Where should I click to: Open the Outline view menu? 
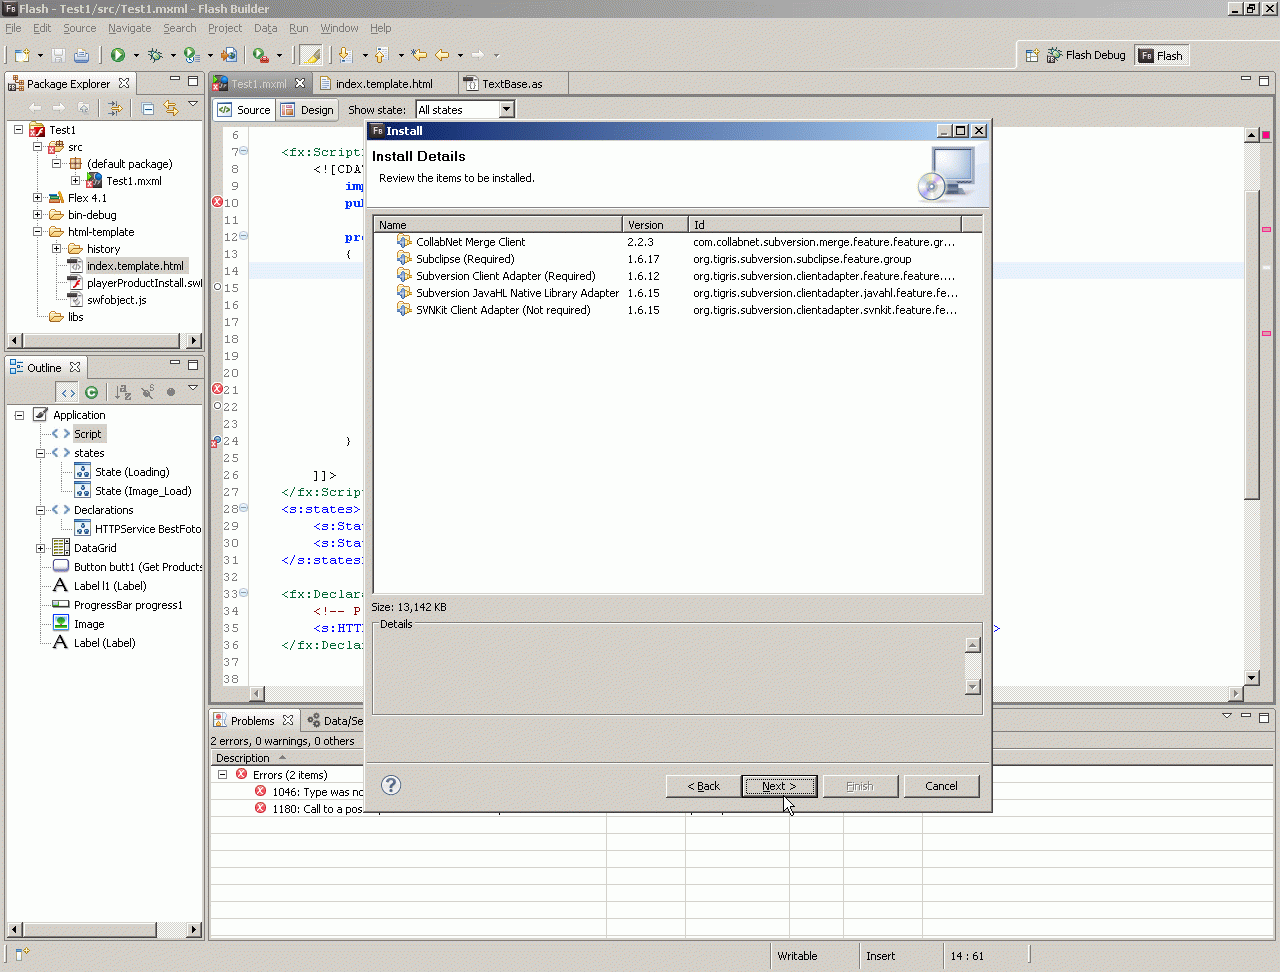click(193, 388)
